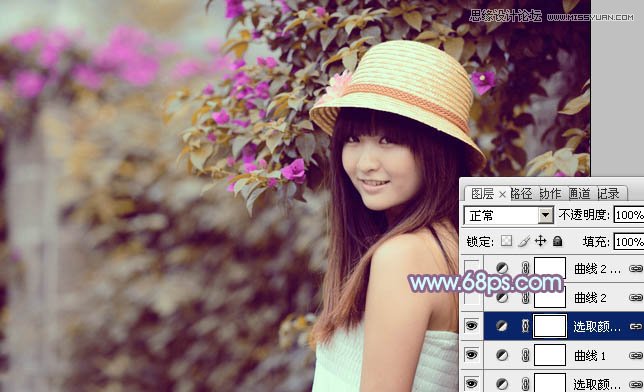Select the 曲线 1 layer name

click(590, 356)
